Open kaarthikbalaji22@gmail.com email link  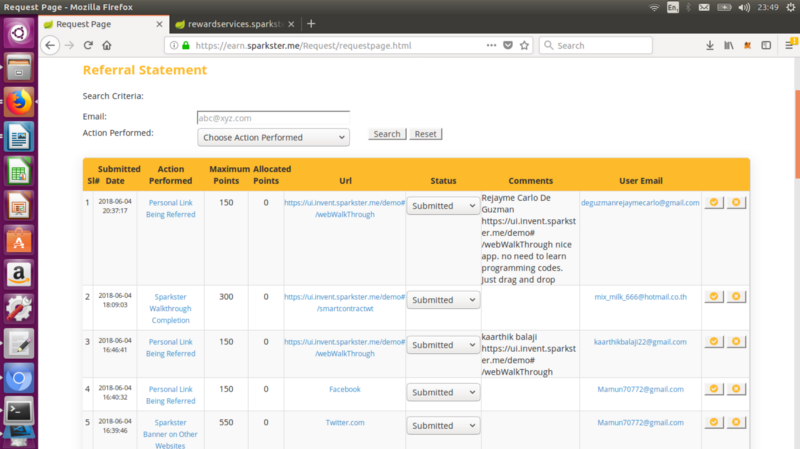(640, 342)
